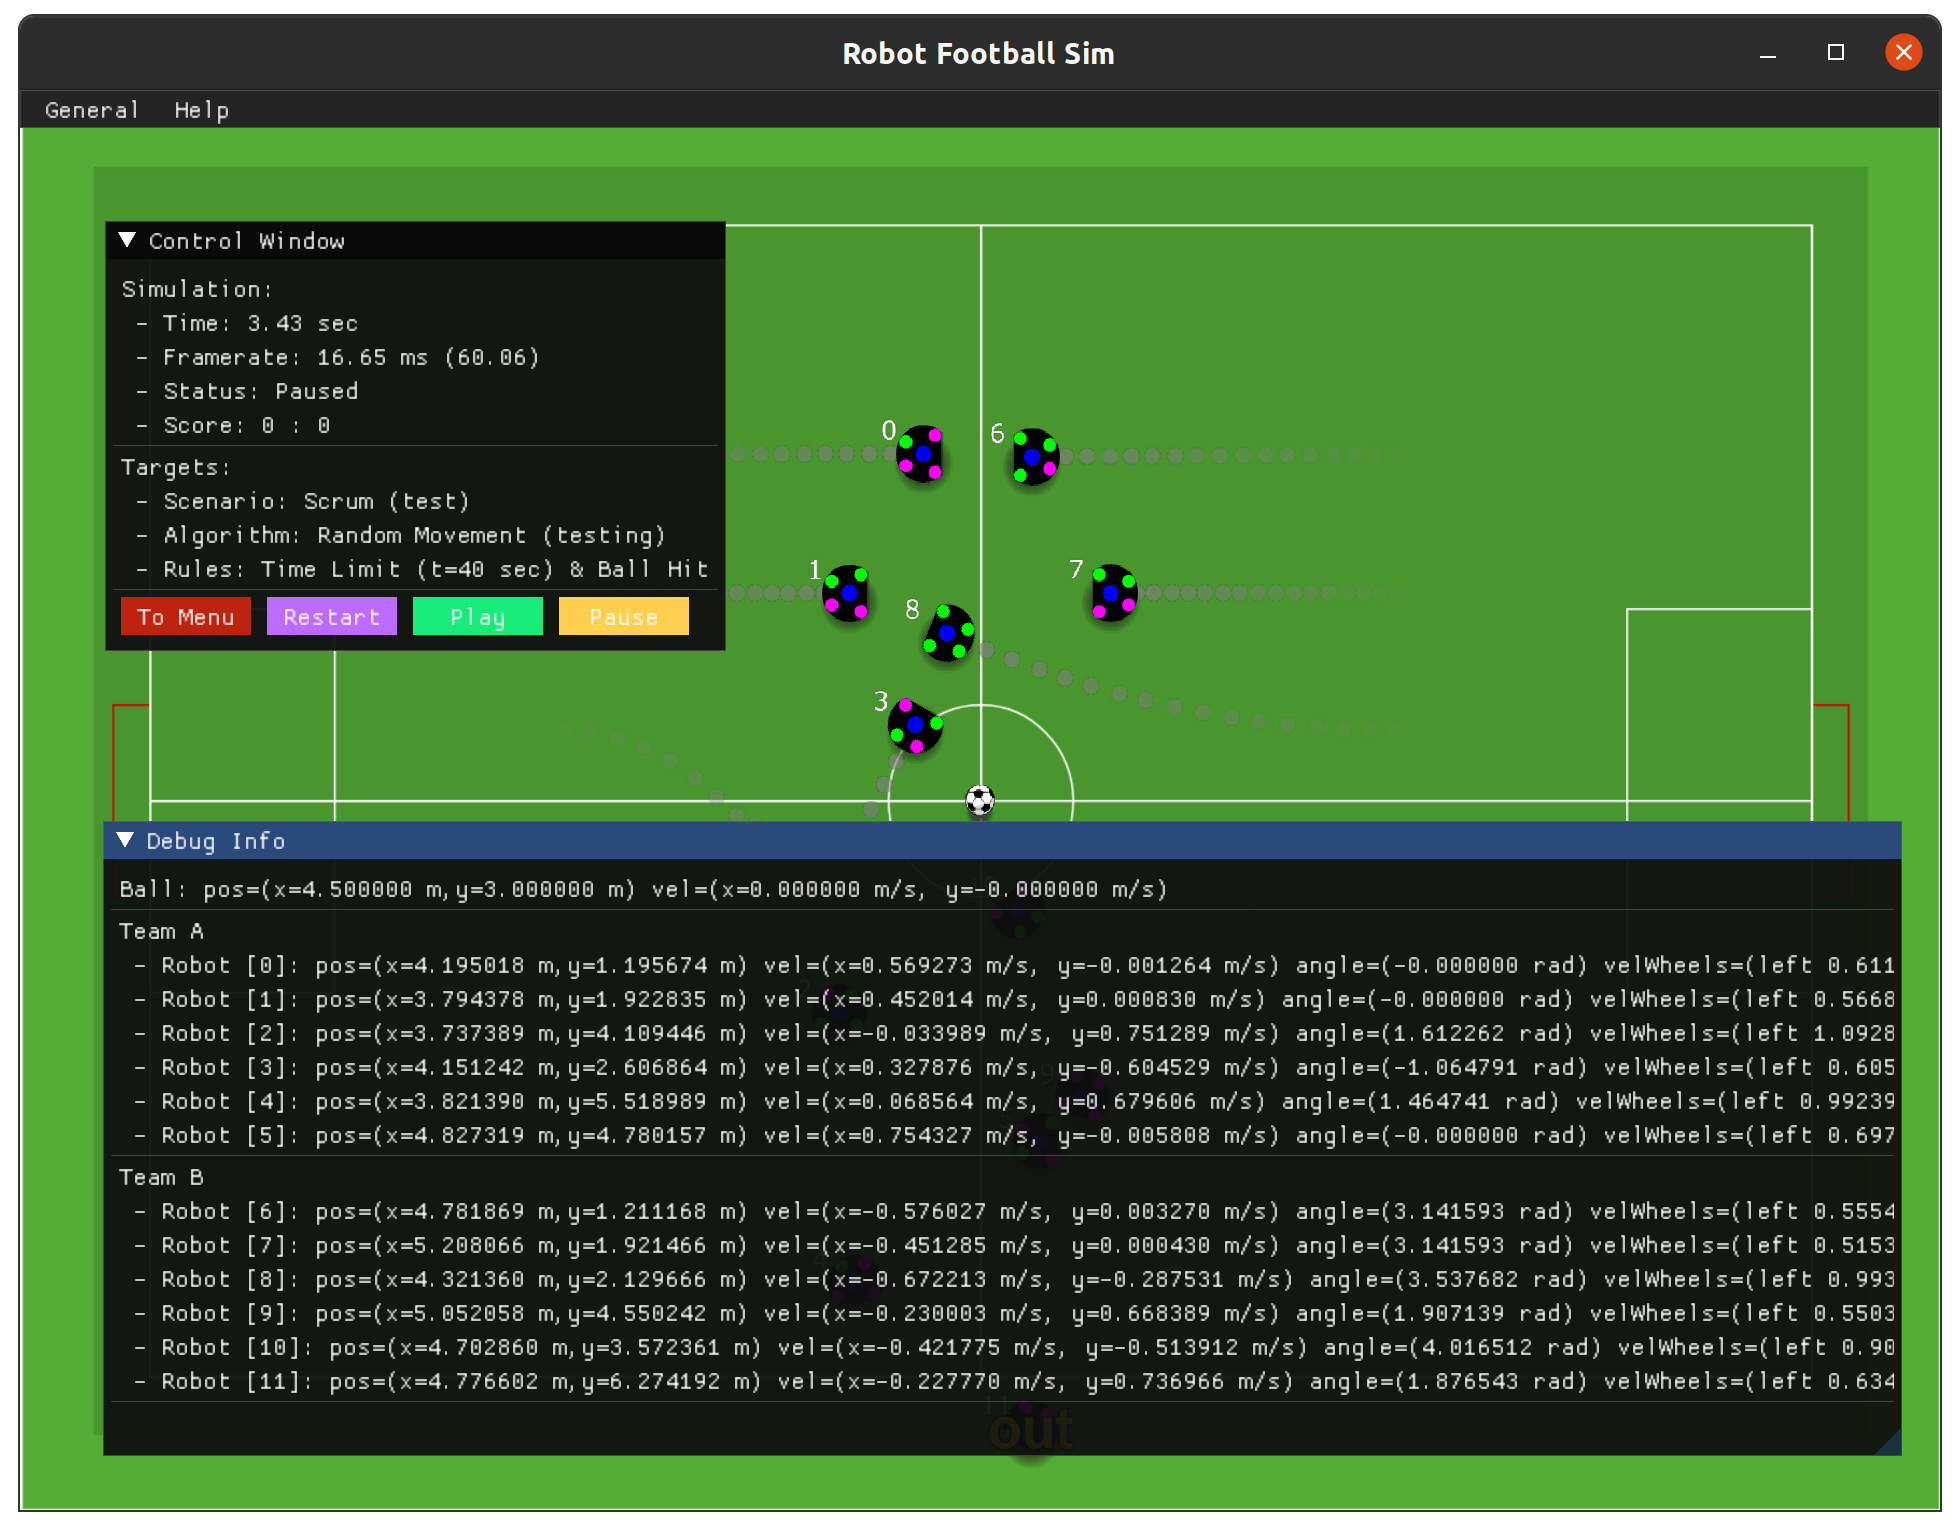Click the soccer ball at midfield
Screen dimensions: 1960x1530
(980, 800)
